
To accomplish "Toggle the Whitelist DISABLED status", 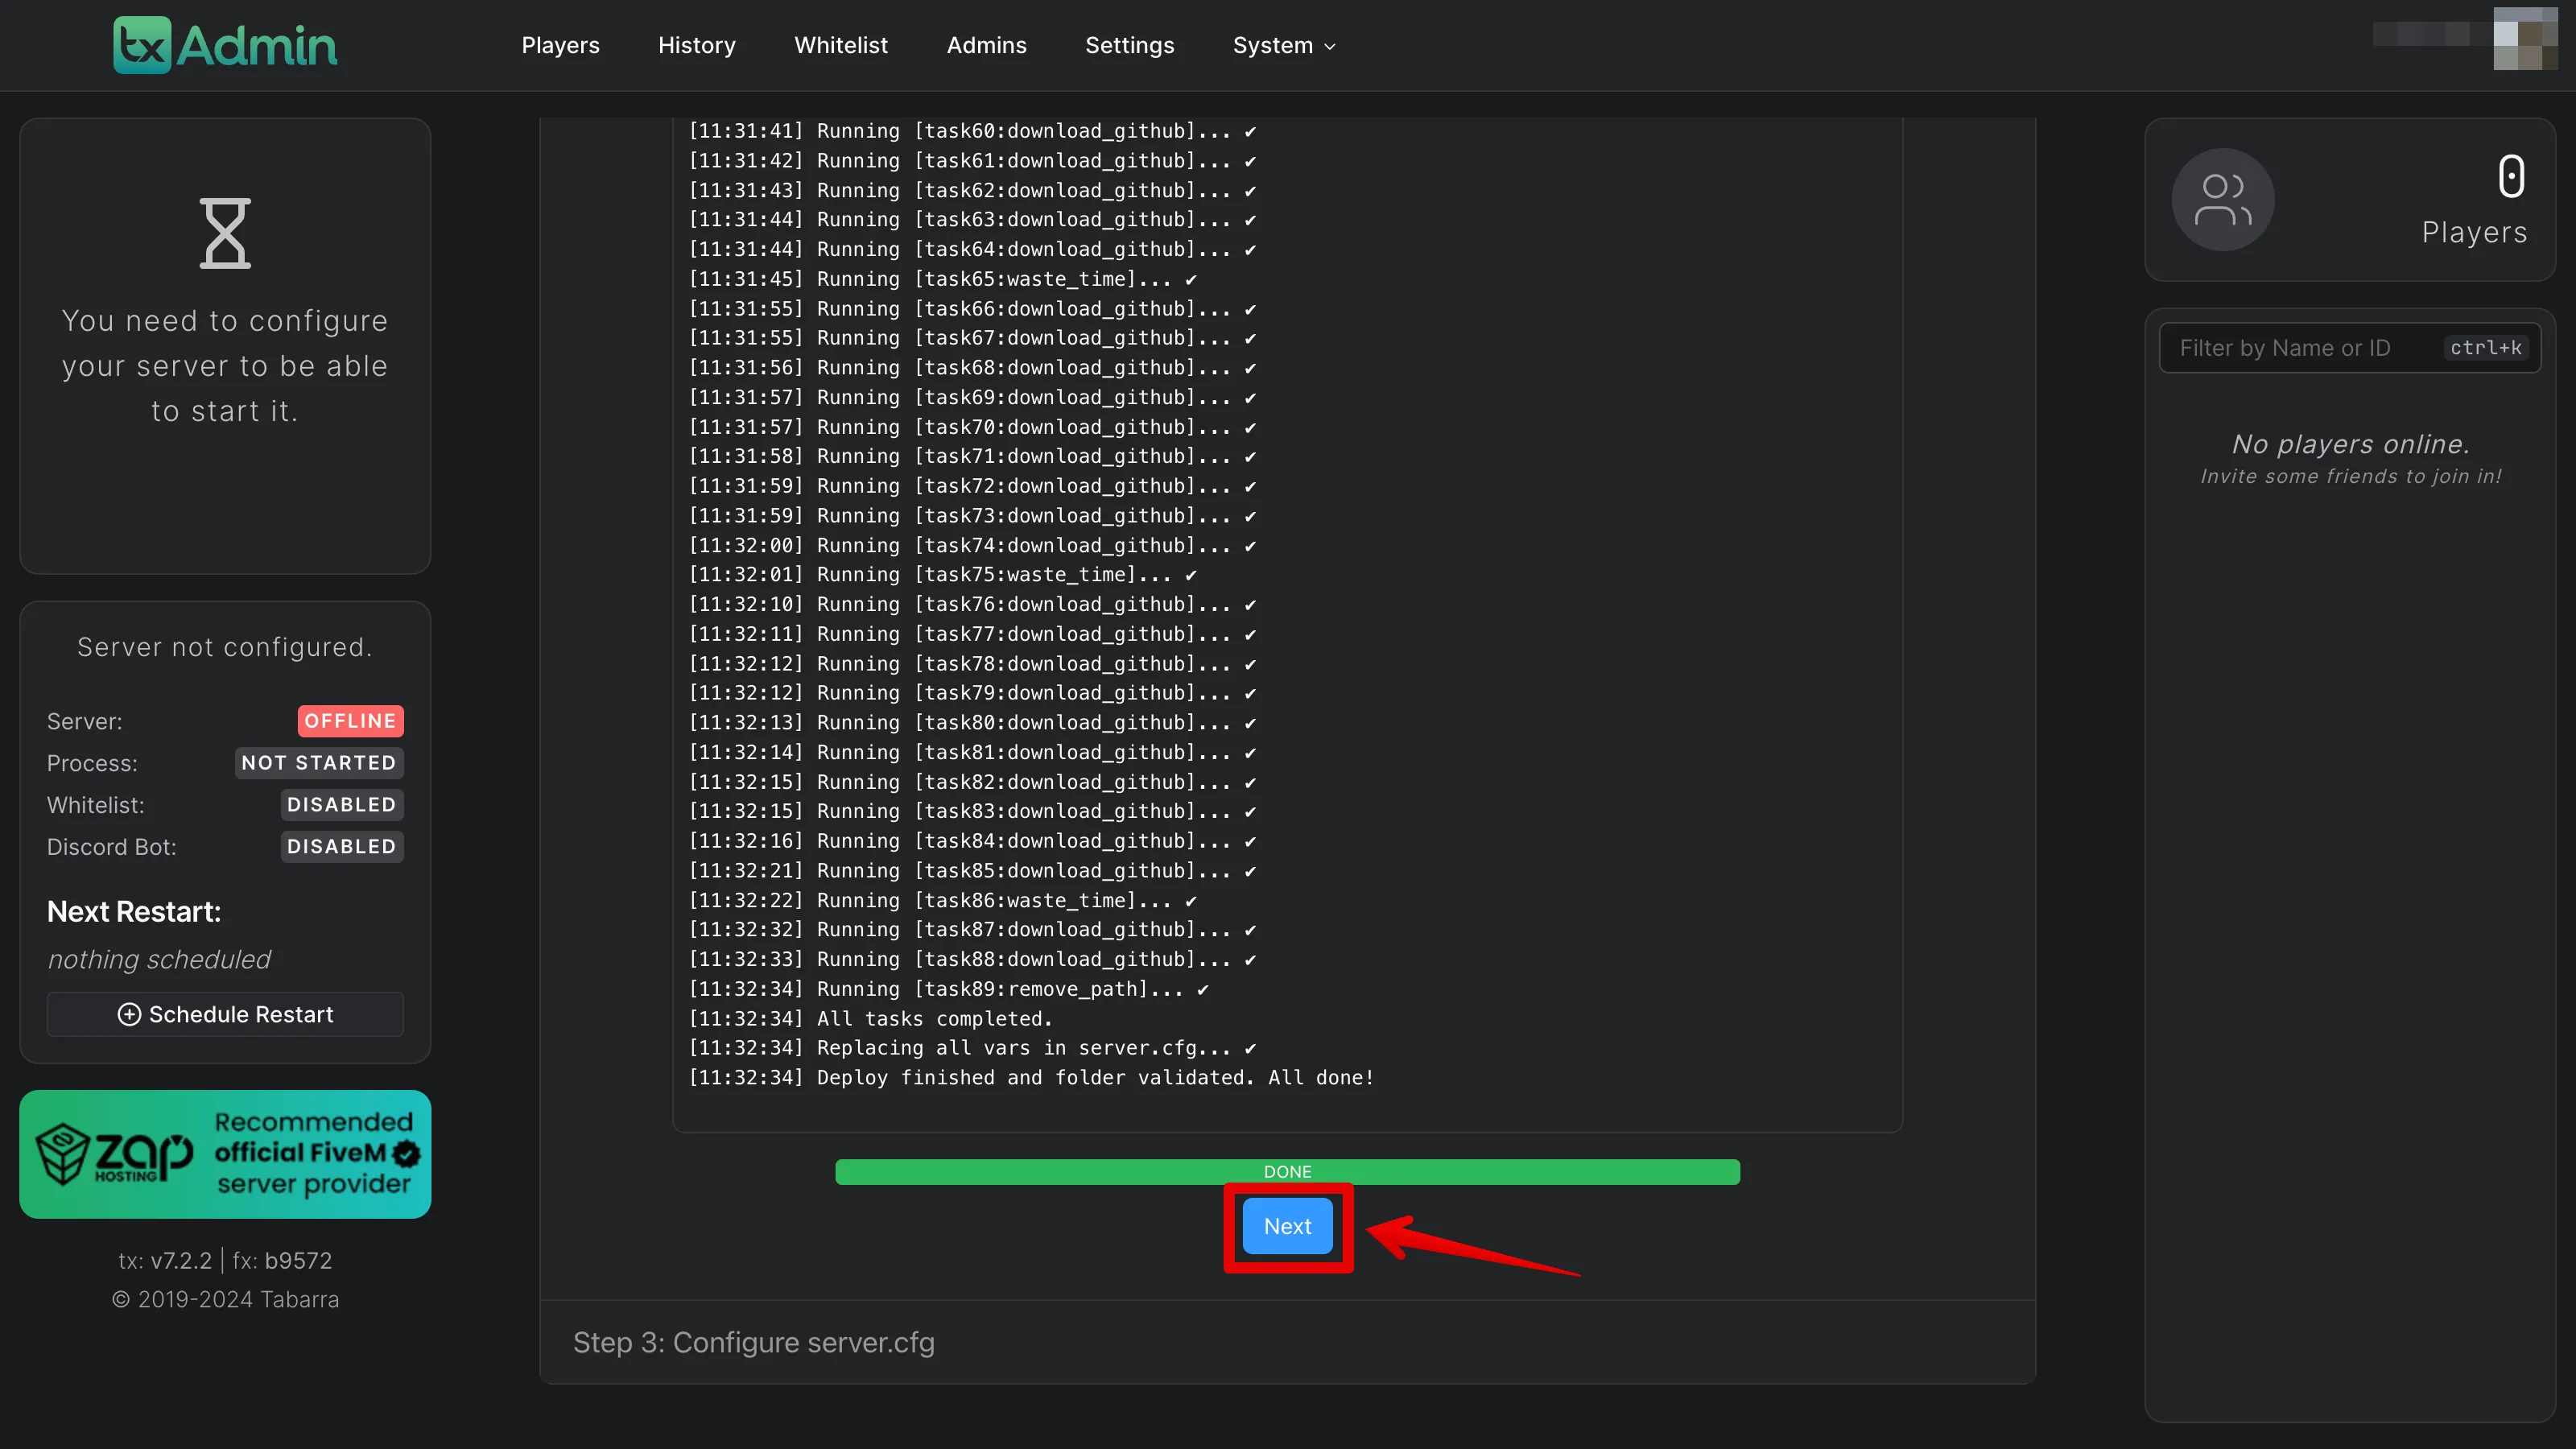I will point(341,805).
